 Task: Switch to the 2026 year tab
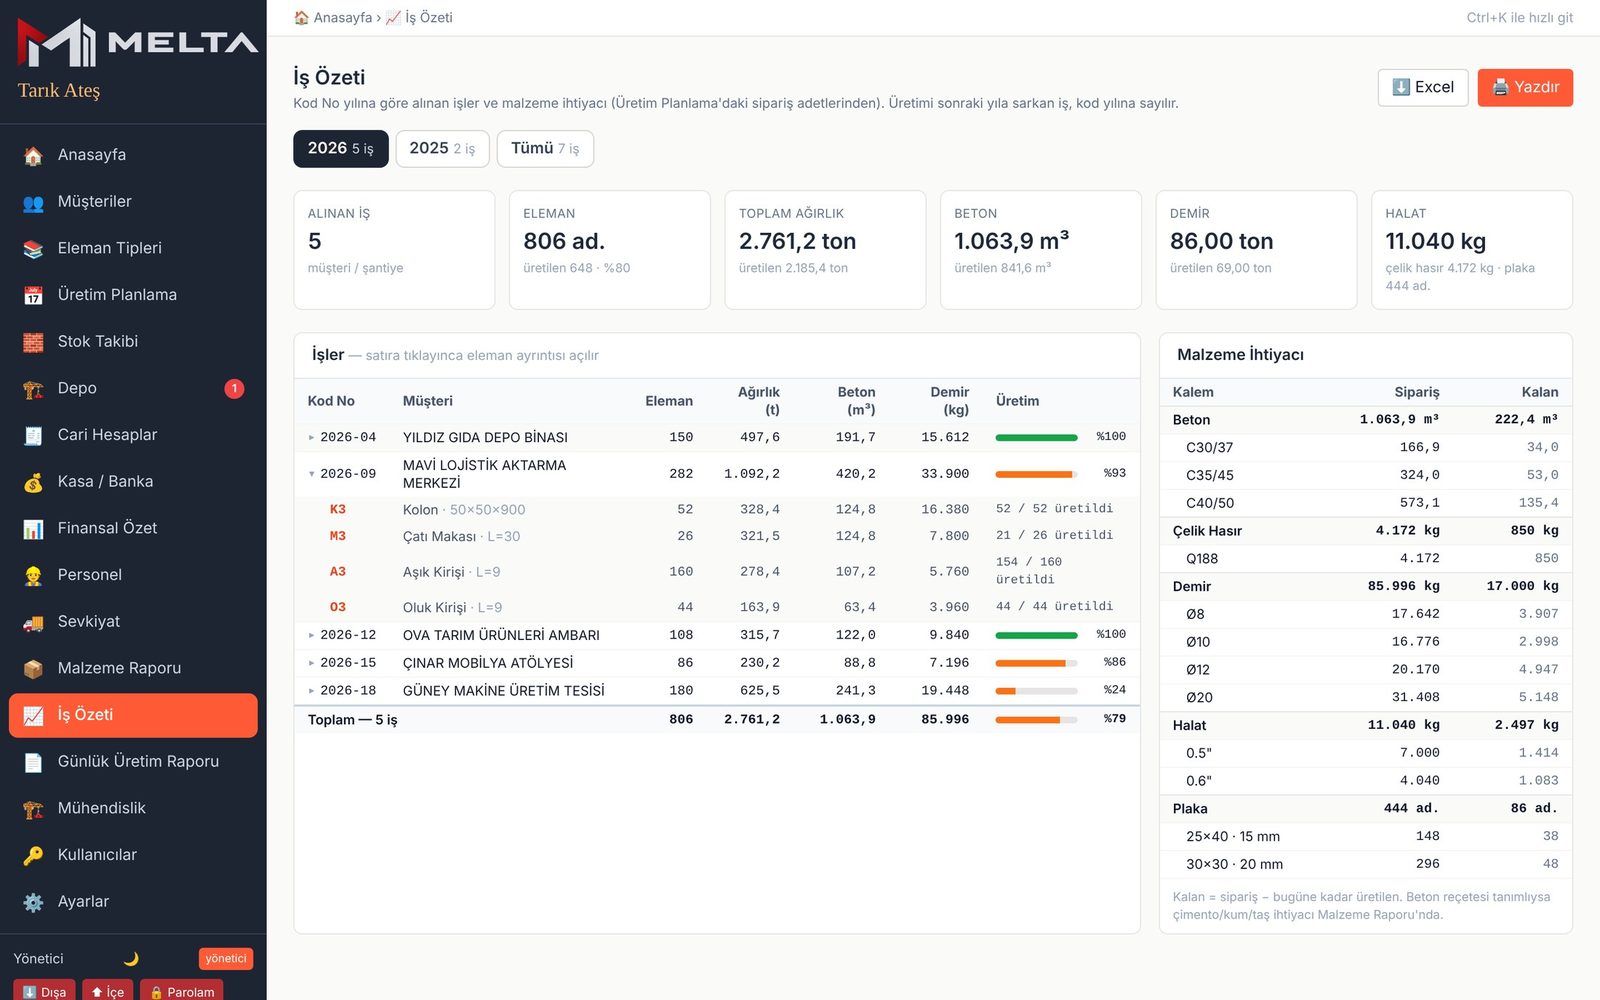coord(340,149)
